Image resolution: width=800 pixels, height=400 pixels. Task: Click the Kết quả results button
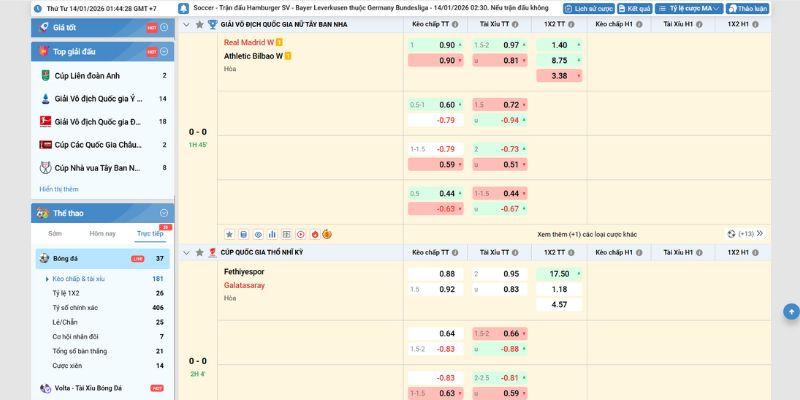coord(634,8)
